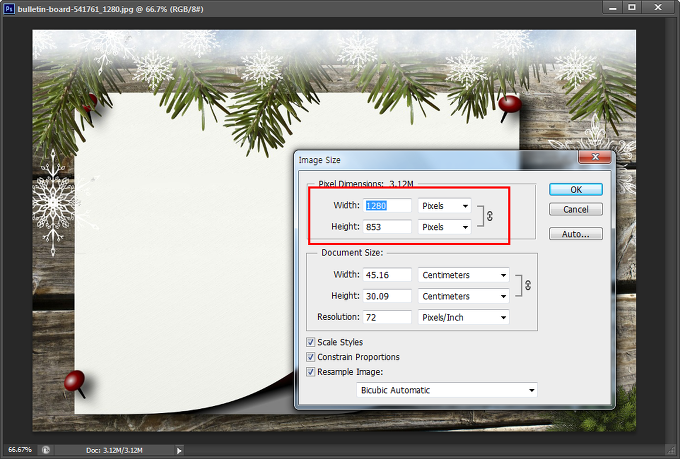Click the Image Size dialog title
The image size is (680, 459).
(320, 160)
